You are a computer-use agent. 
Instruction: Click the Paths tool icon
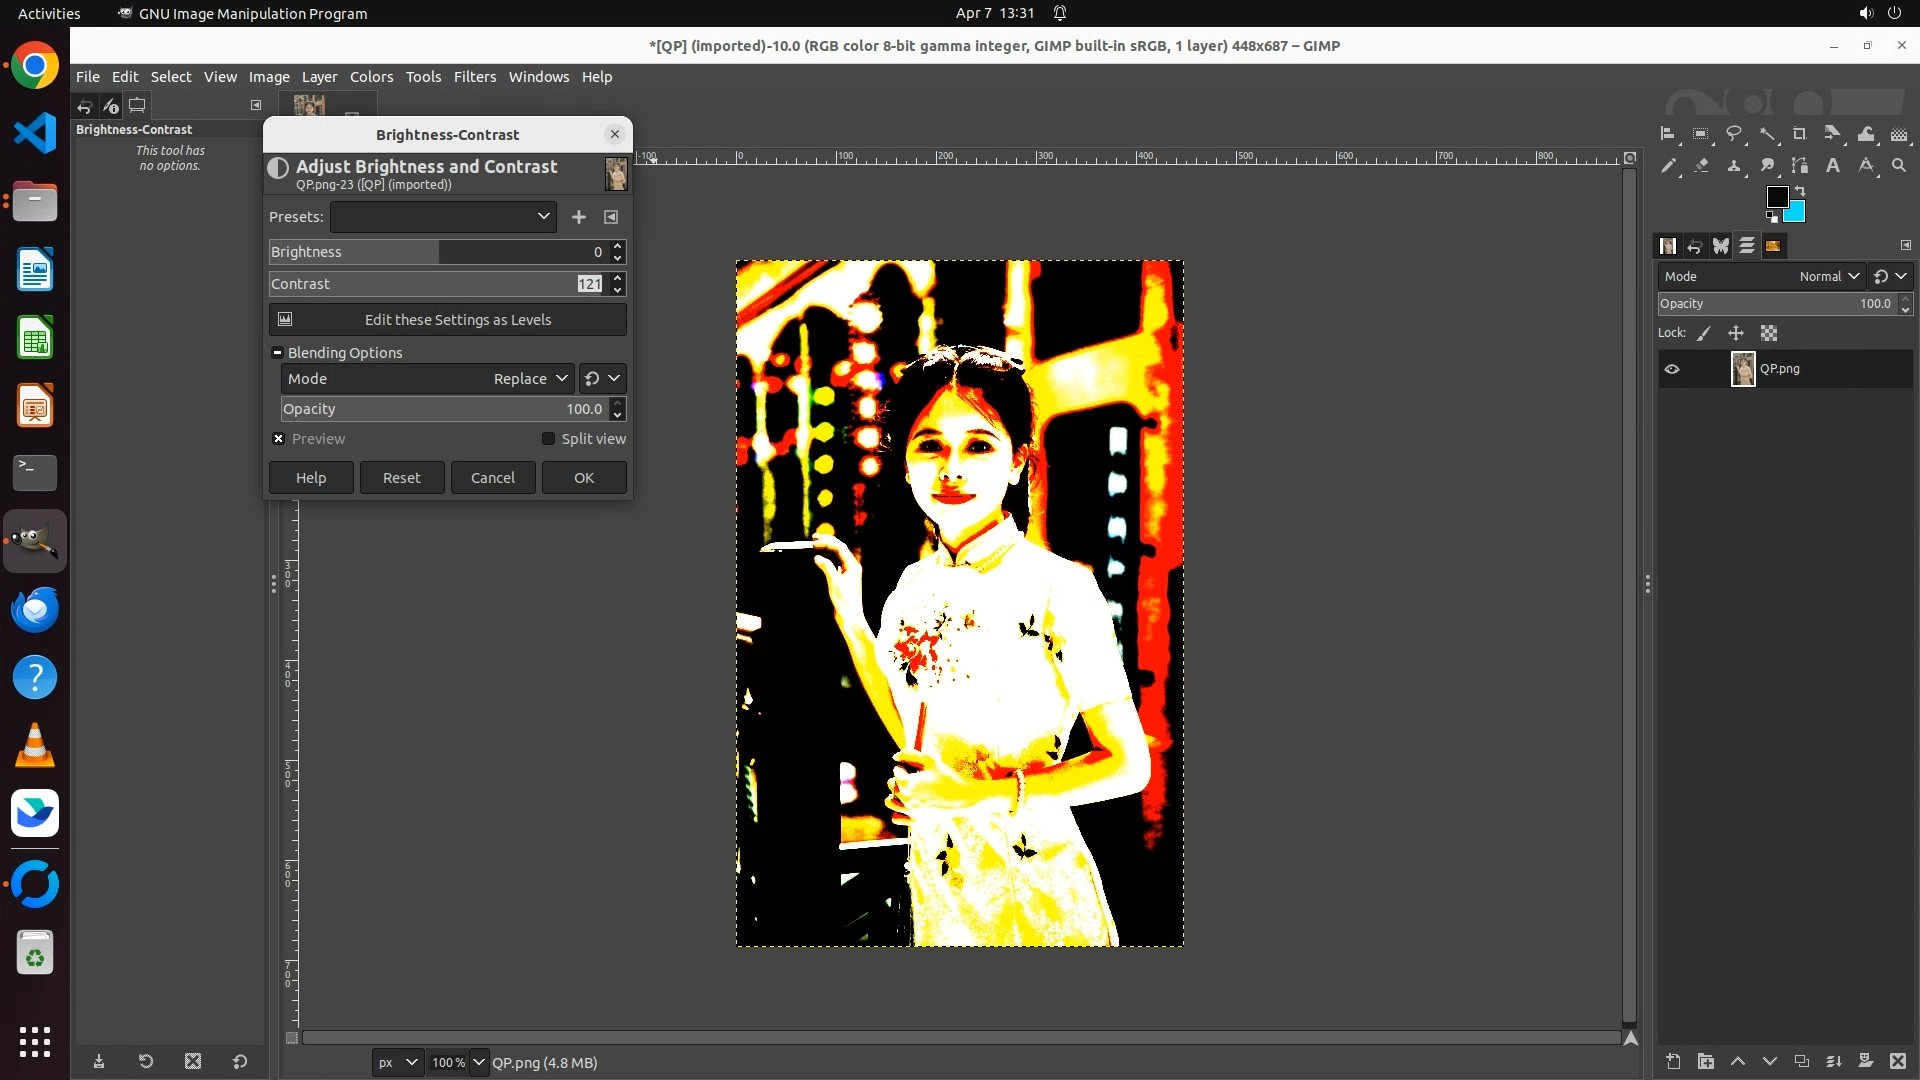1800,166
